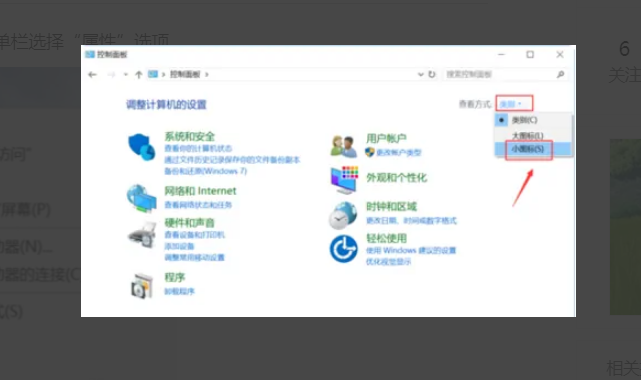Image resolution: width=641 pixels, height=380 pixels.
Task: Open the address bar history dropdown
Action: (x=420, y=74)
